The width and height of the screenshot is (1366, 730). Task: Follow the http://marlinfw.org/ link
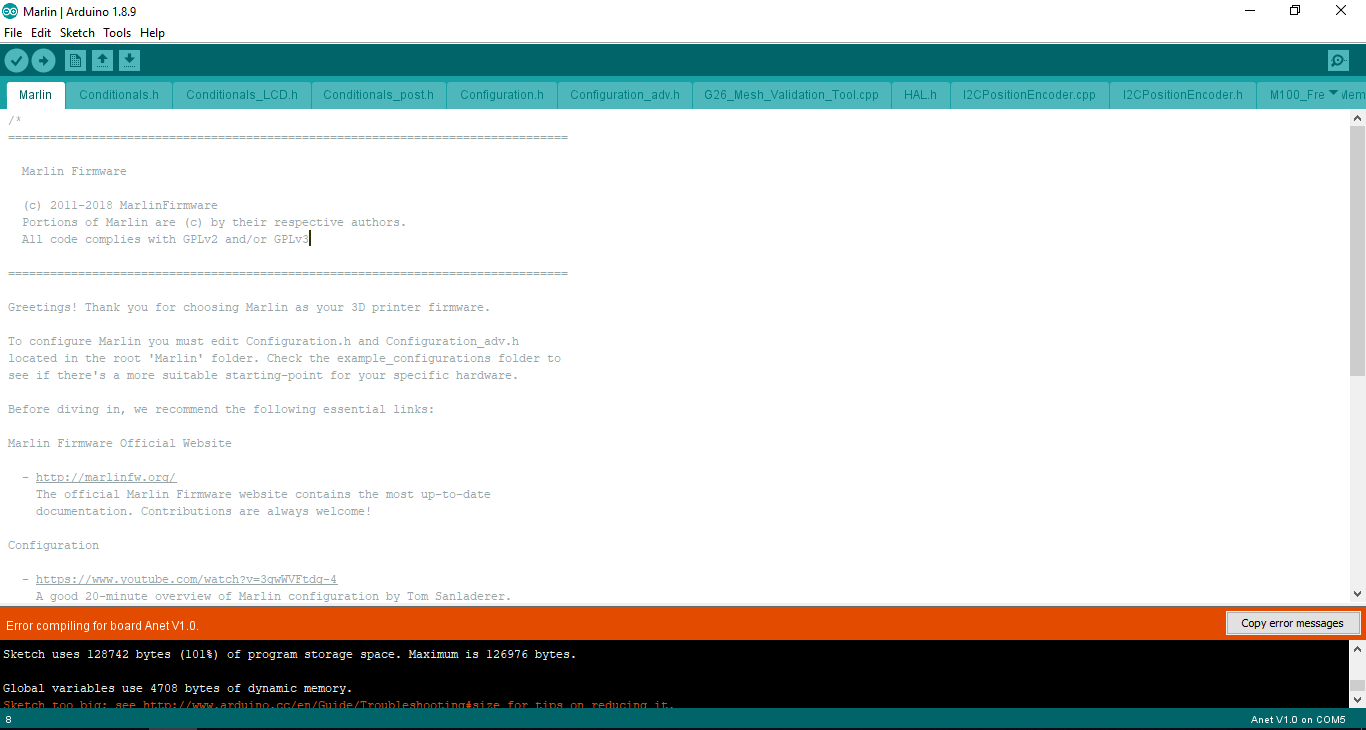[106, 477]
